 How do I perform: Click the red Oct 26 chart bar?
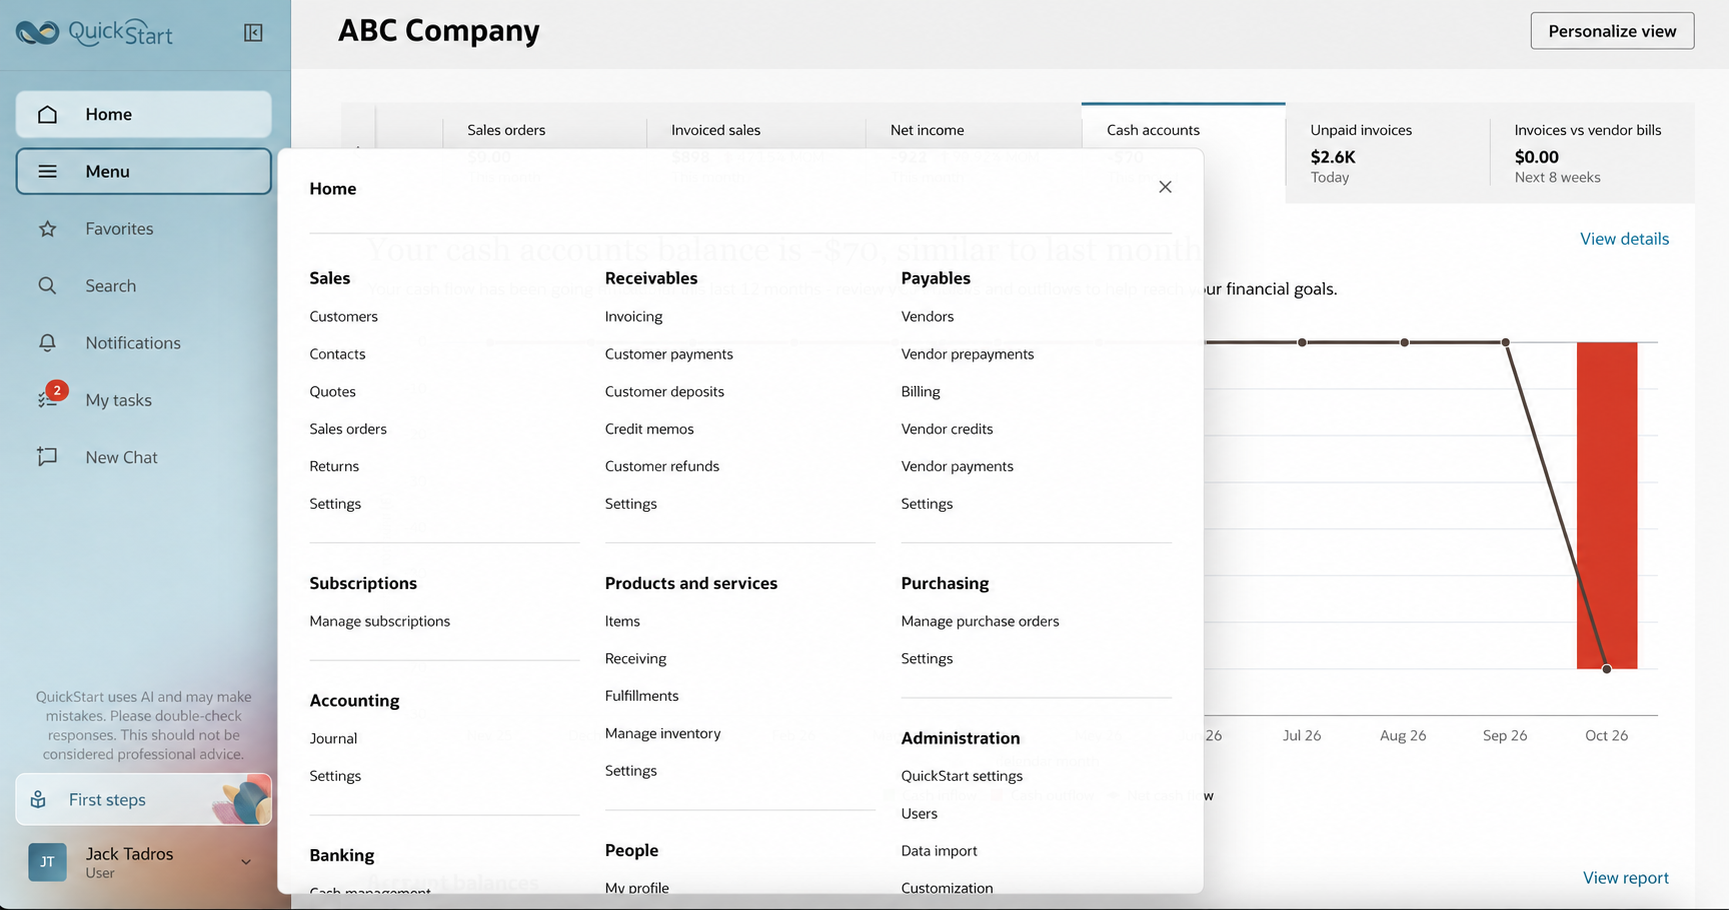(1607, 505)
